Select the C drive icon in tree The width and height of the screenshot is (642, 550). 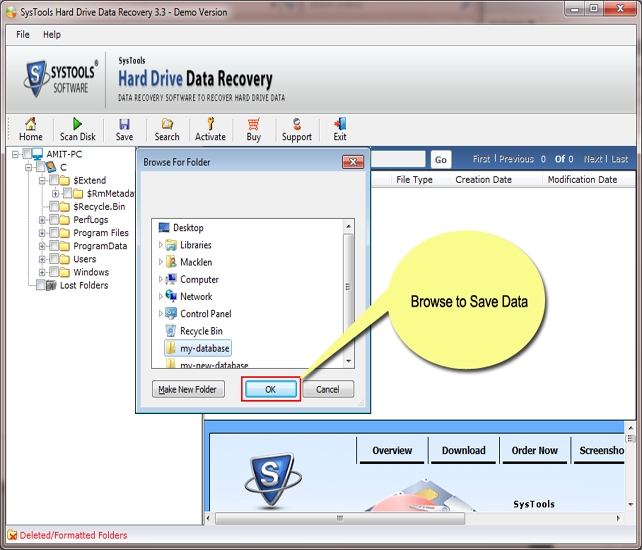[x=51, y=167]
